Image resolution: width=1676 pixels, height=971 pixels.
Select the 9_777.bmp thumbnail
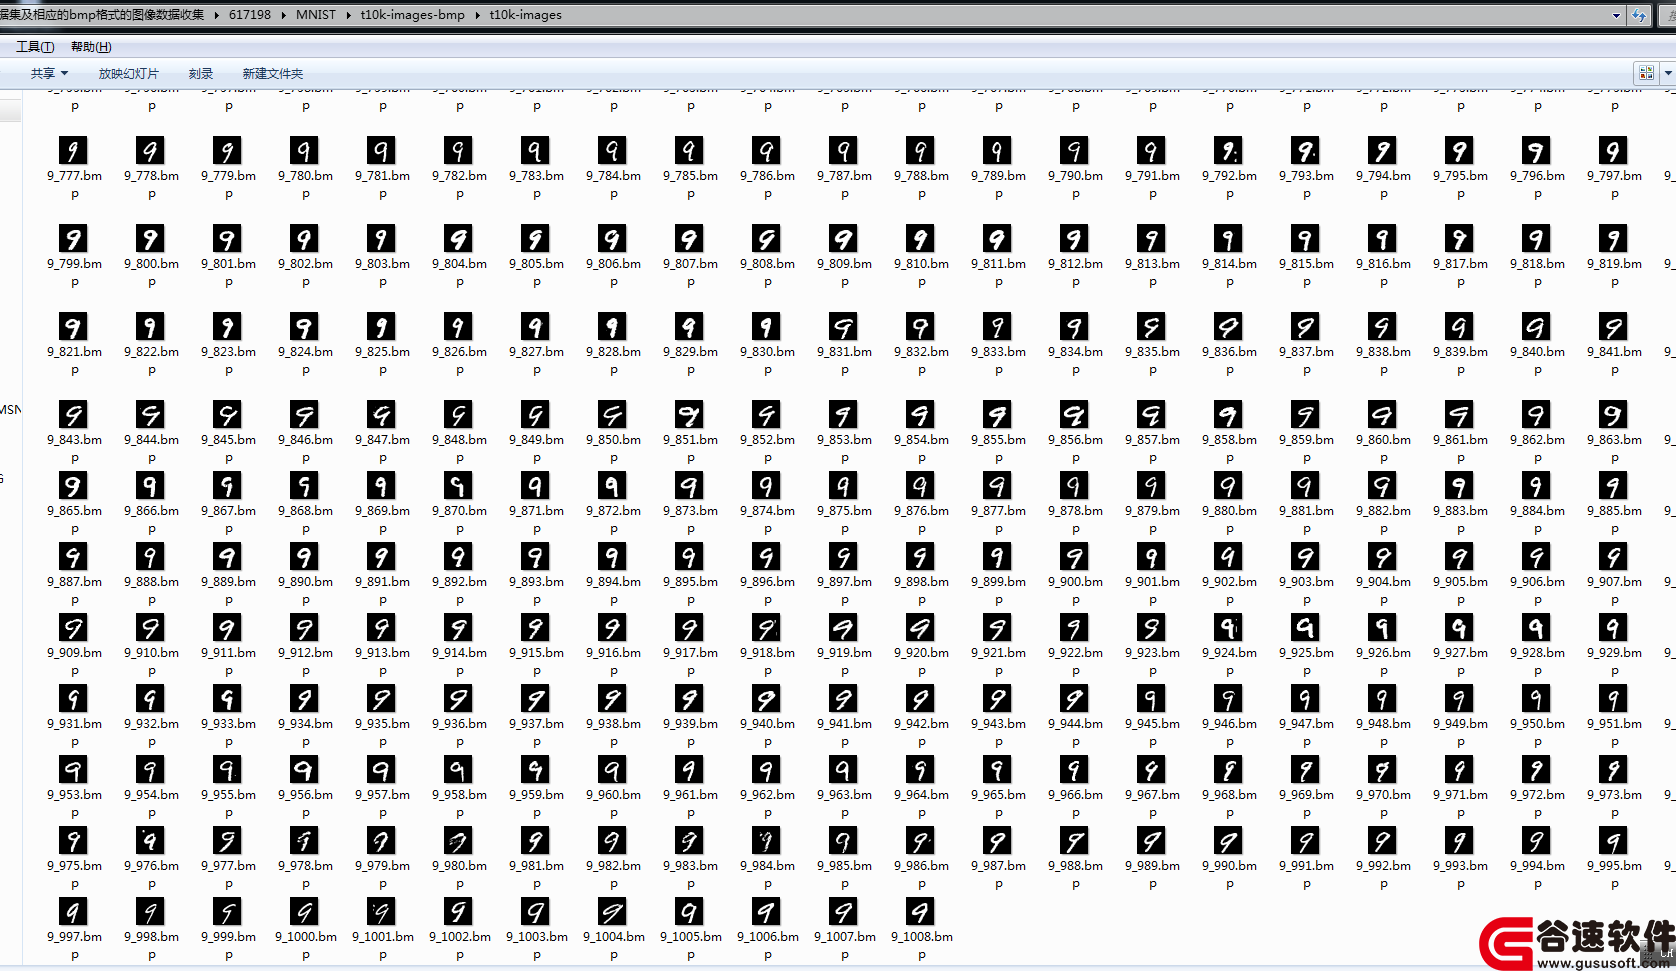[x=73, y=150]
